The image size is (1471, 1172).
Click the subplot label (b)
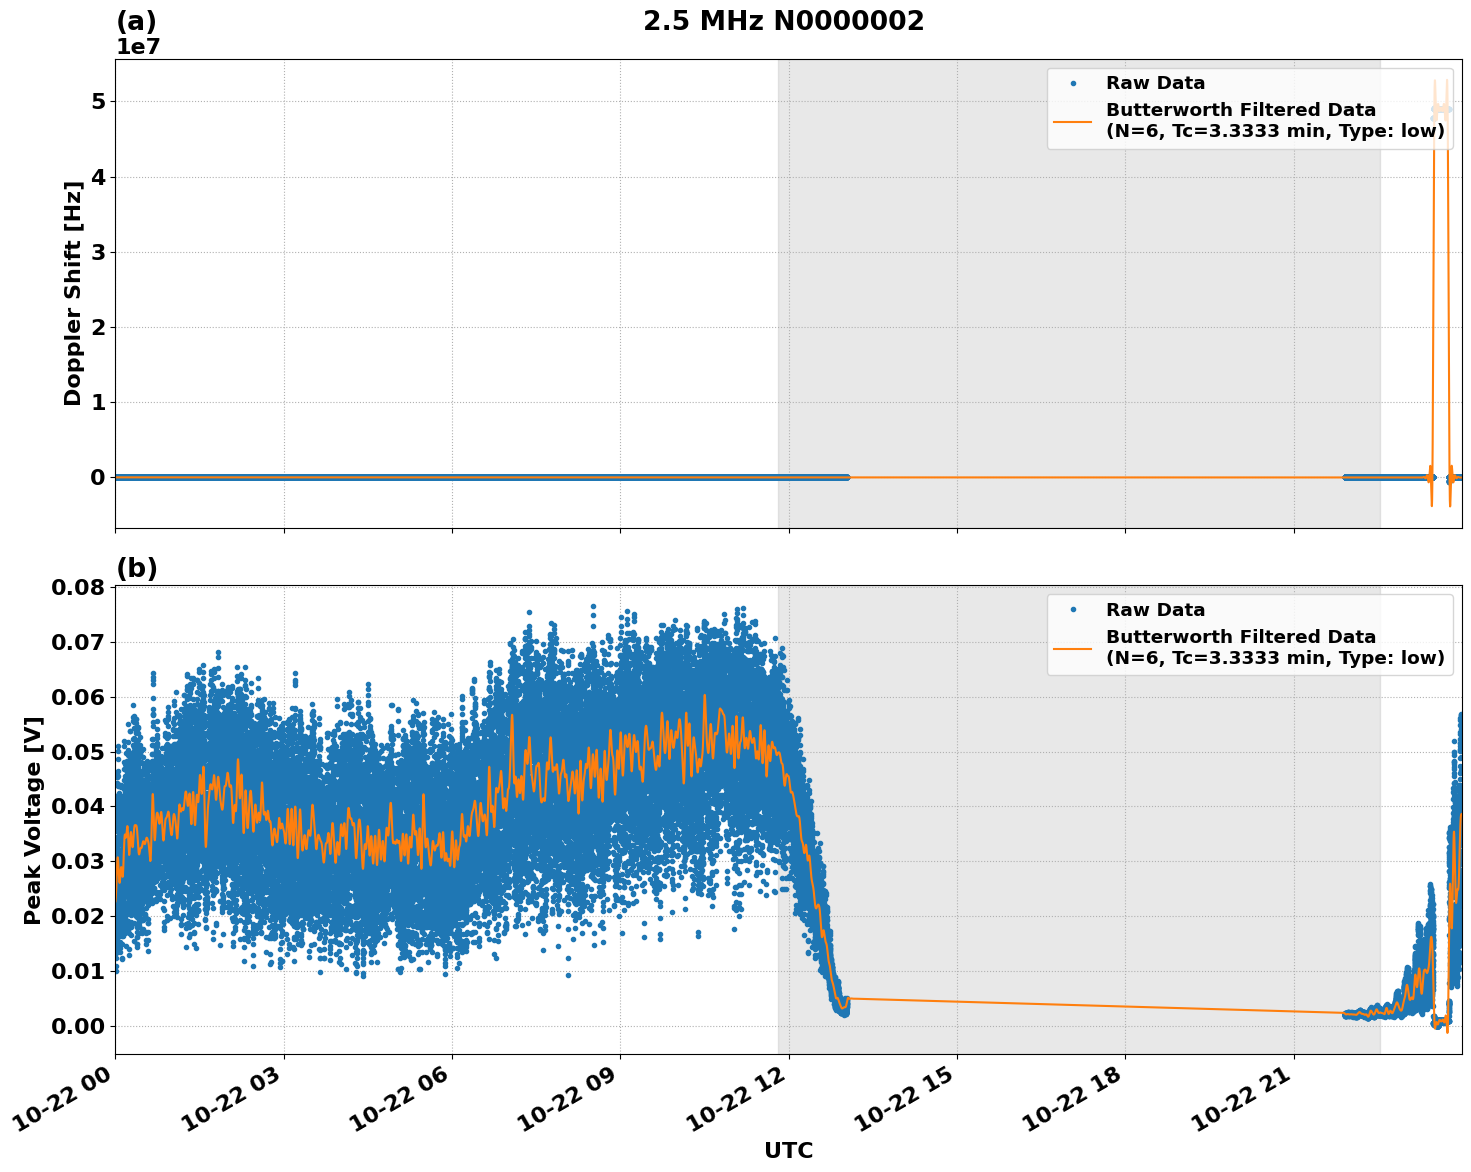click(x=135, y=567)
